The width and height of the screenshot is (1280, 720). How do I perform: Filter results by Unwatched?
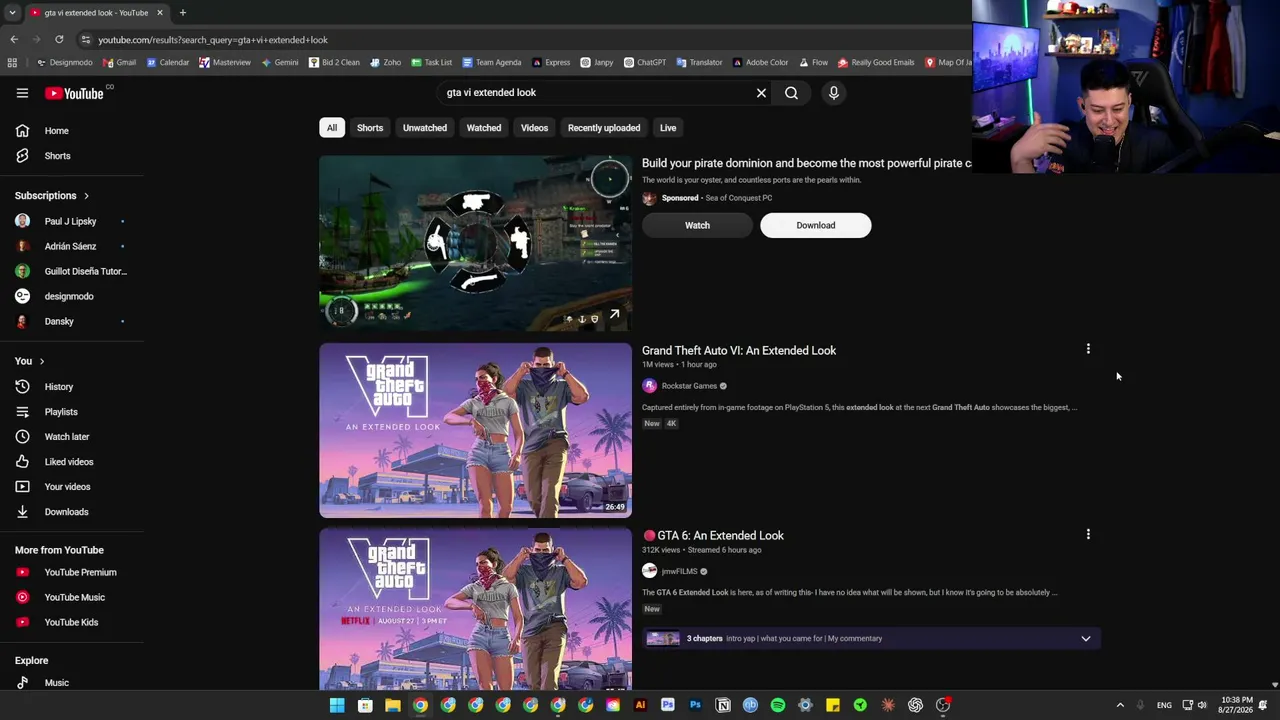425,128
